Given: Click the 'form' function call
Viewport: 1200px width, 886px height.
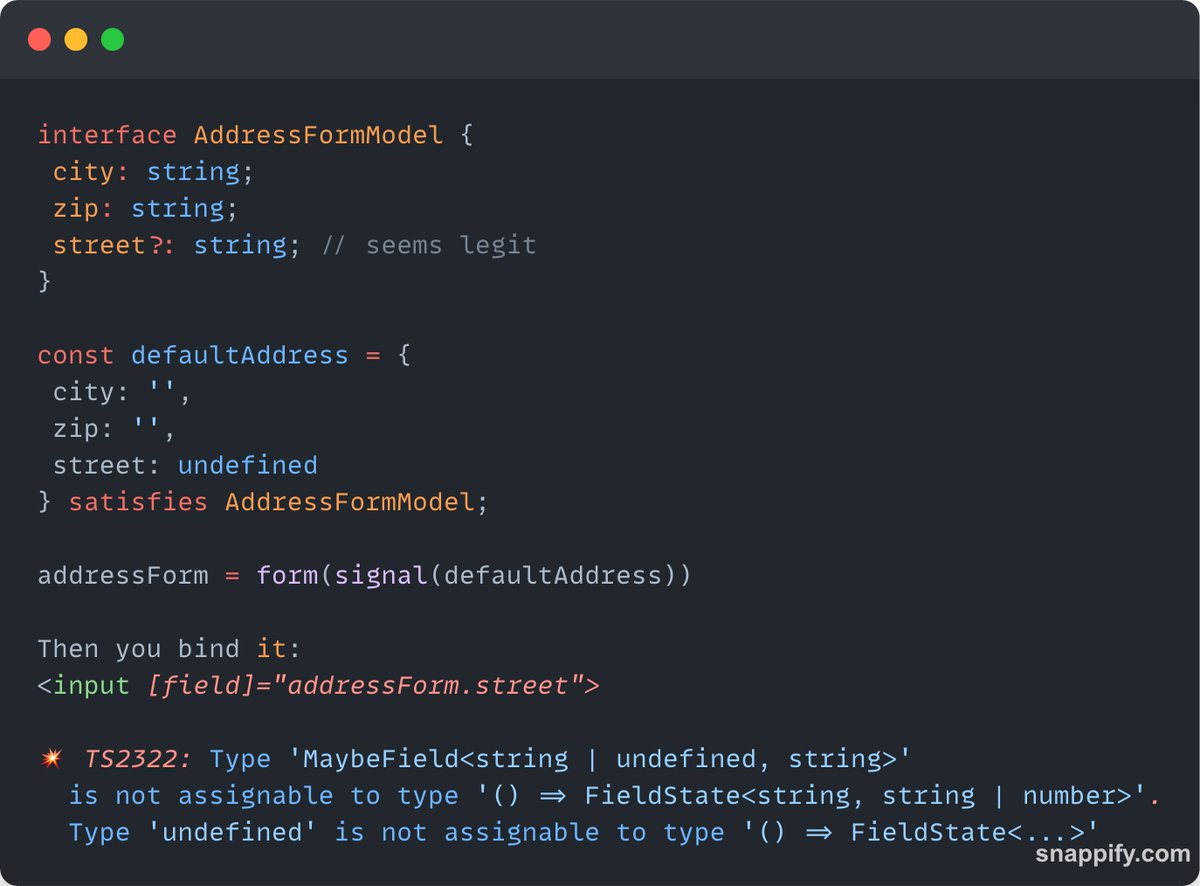Looking at the screenshot, I should (287, 576).
